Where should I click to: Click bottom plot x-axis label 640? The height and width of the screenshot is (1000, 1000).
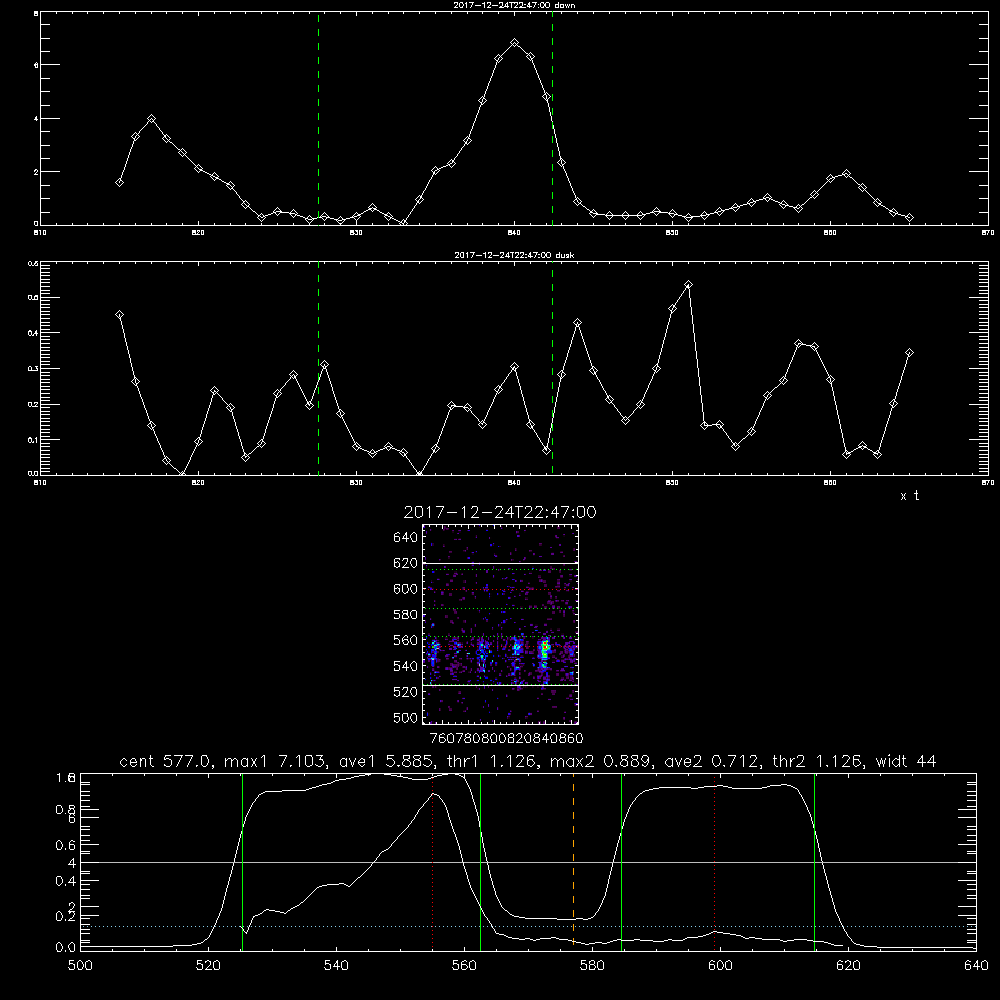coord(976,966)
